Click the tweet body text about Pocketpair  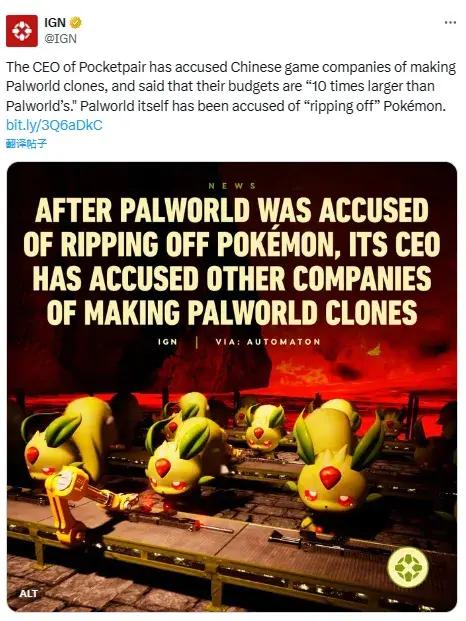[231, 86]
